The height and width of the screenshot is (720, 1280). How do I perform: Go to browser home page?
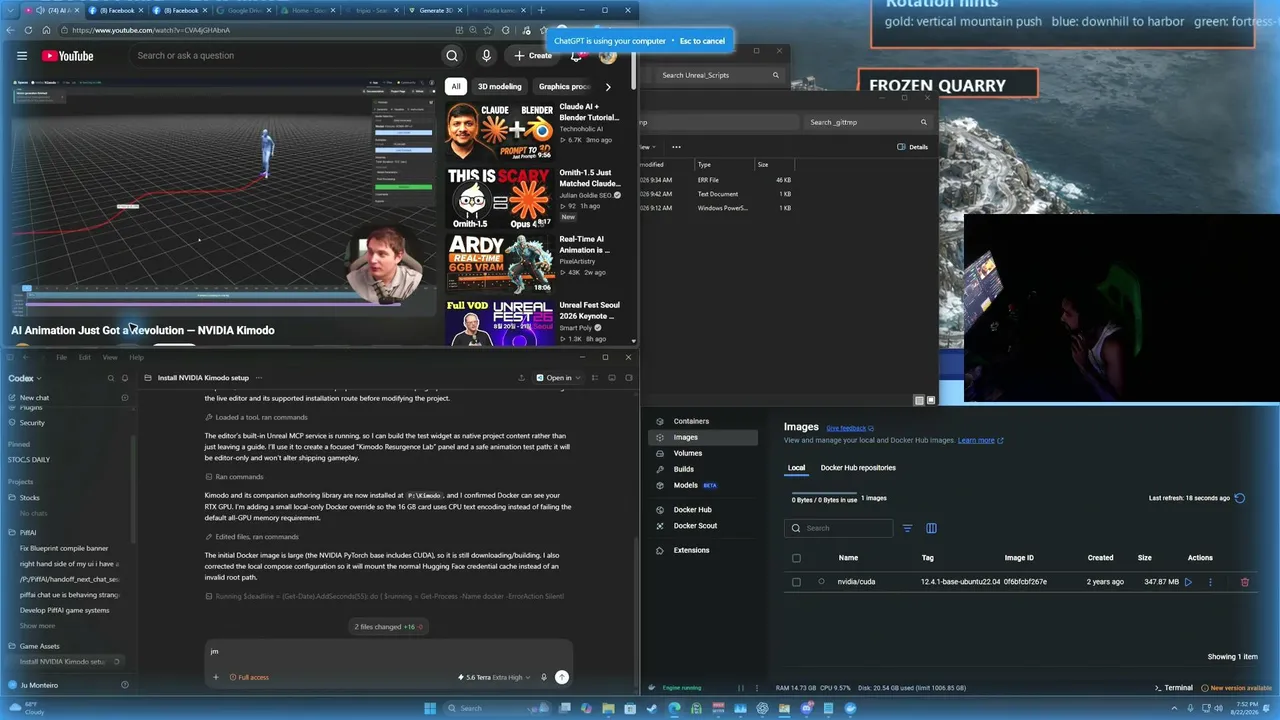46,30
